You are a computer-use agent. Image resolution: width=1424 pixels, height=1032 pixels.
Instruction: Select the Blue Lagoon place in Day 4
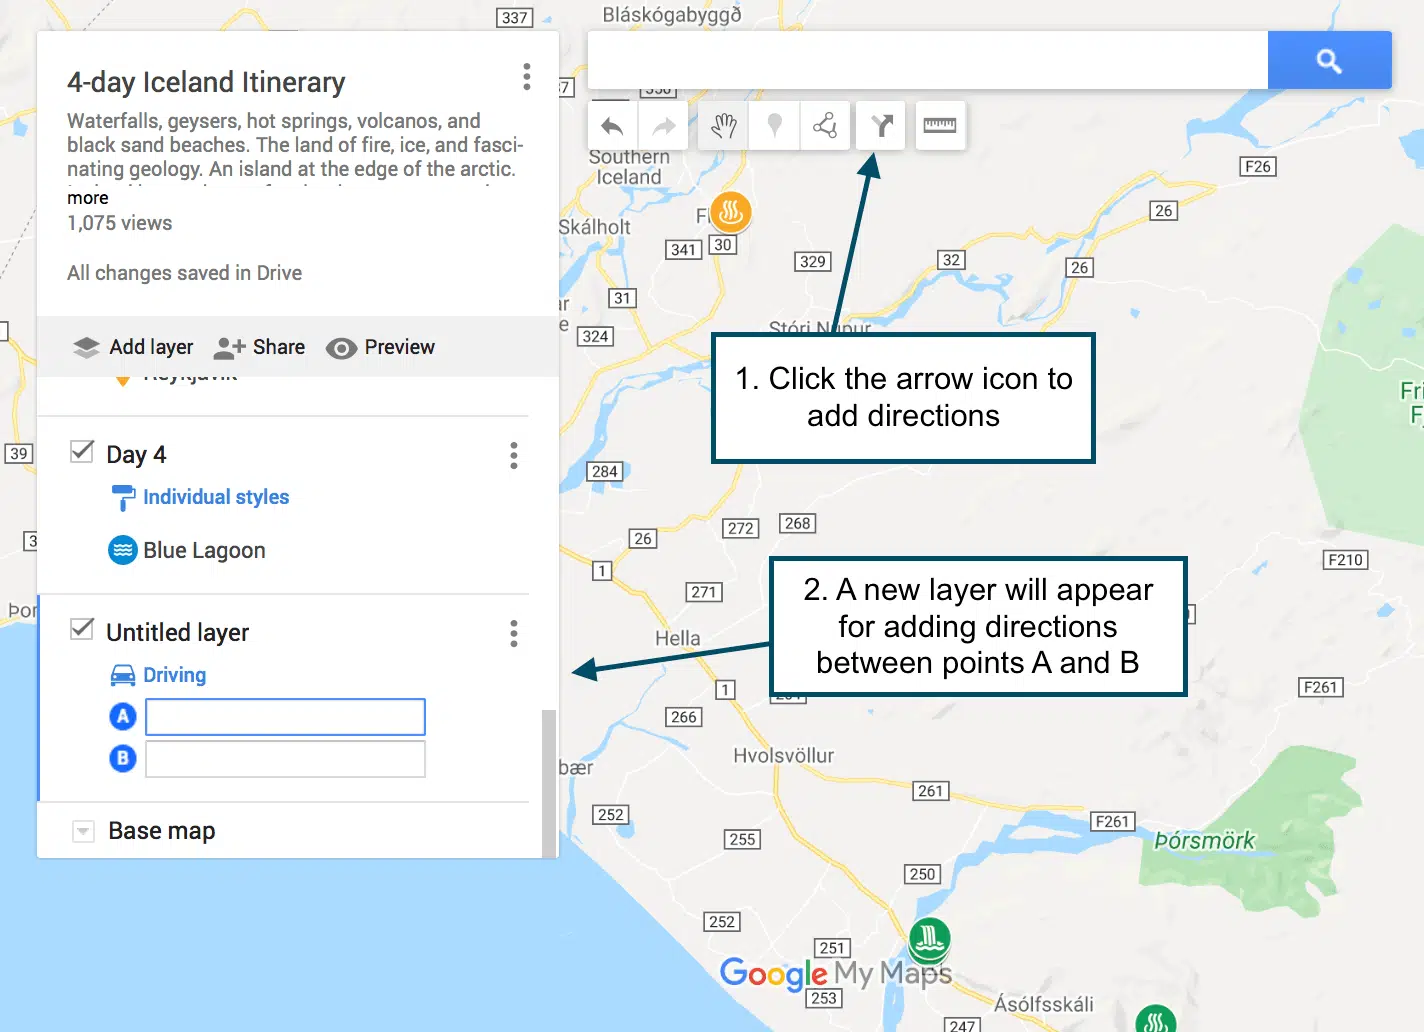[x=204, y=551]
